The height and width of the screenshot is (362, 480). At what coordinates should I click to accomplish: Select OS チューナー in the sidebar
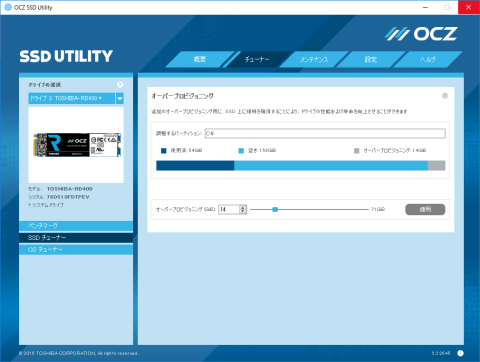[x=76, y=250]
